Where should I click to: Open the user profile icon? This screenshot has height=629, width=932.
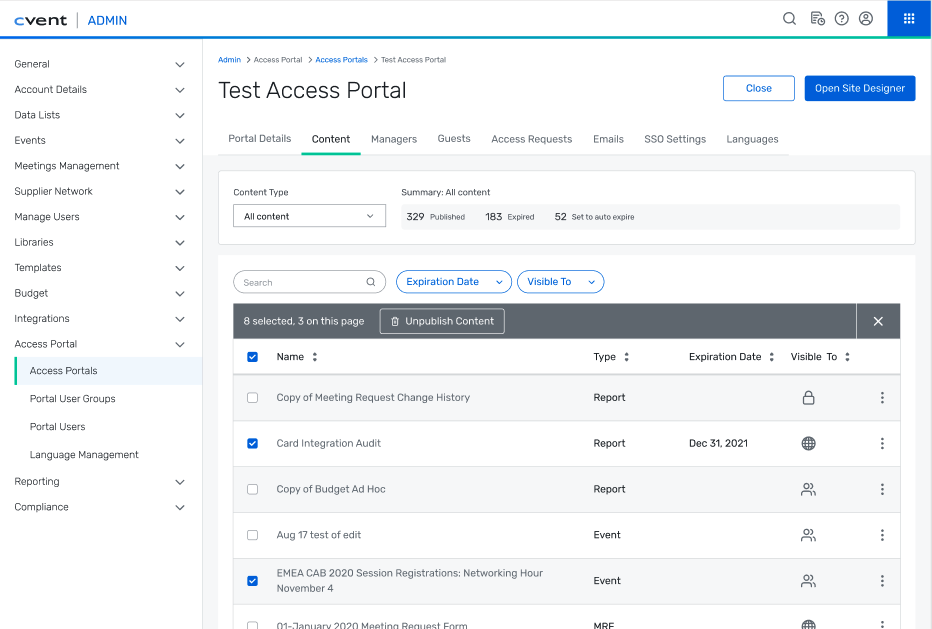click(866, 19)
